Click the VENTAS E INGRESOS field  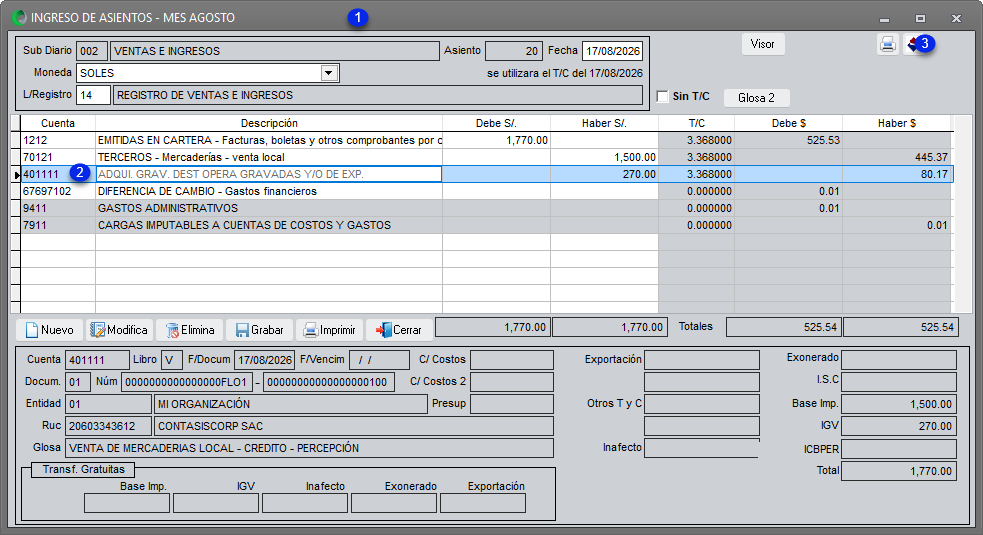(275, 51)
